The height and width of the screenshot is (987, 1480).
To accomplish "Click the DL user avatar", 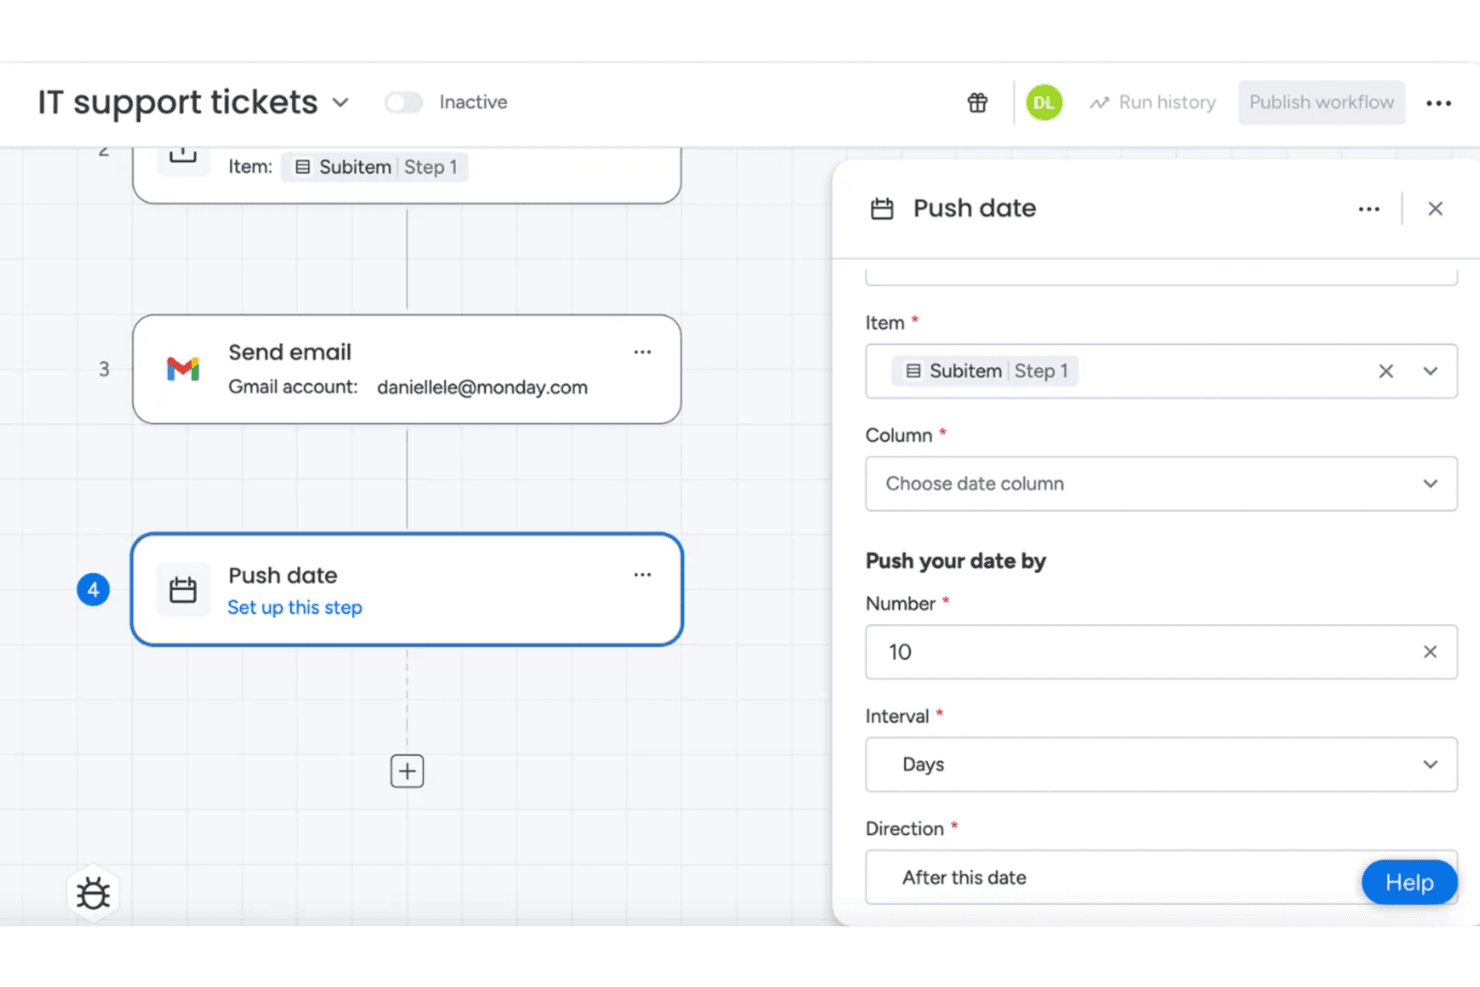I will click(x=1044, y=102).
